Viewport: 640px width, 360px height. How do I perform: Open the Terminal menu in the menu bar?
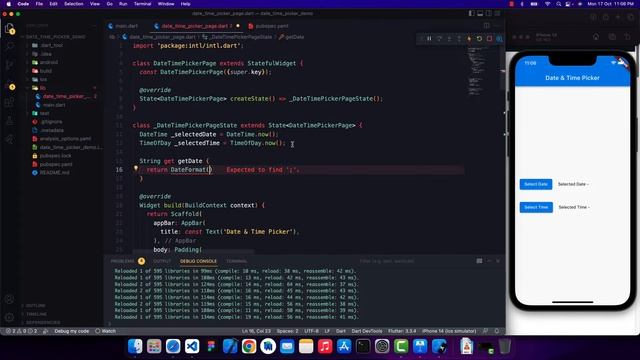tap(142, 4)
